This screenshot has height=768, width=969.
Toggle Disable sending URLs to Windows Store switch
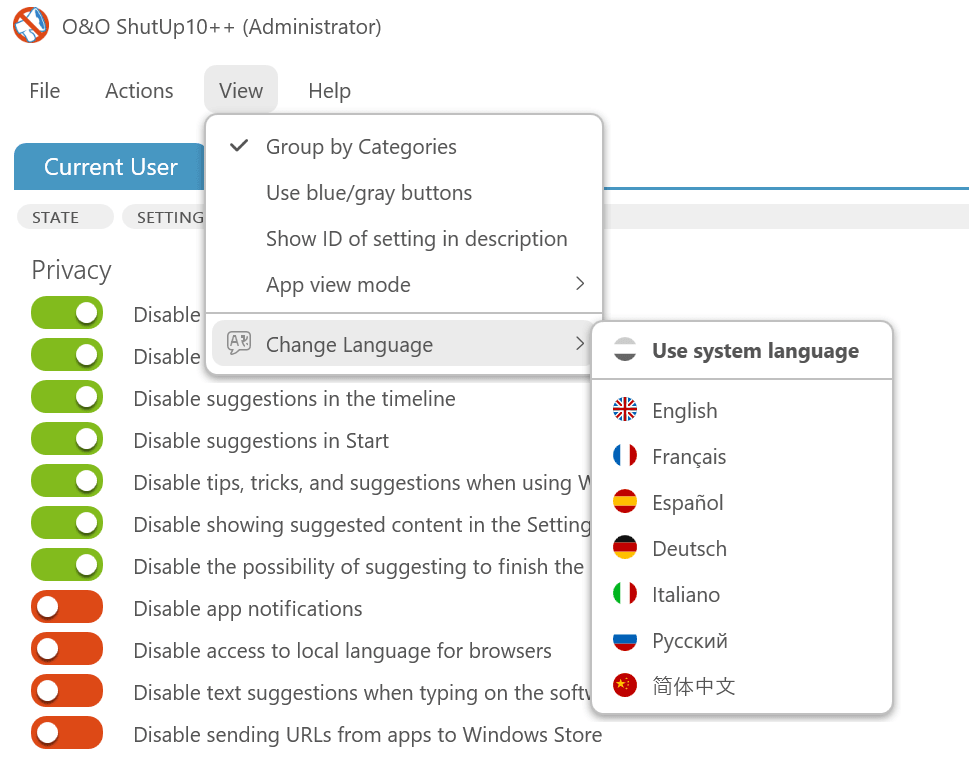coord(67,733)
